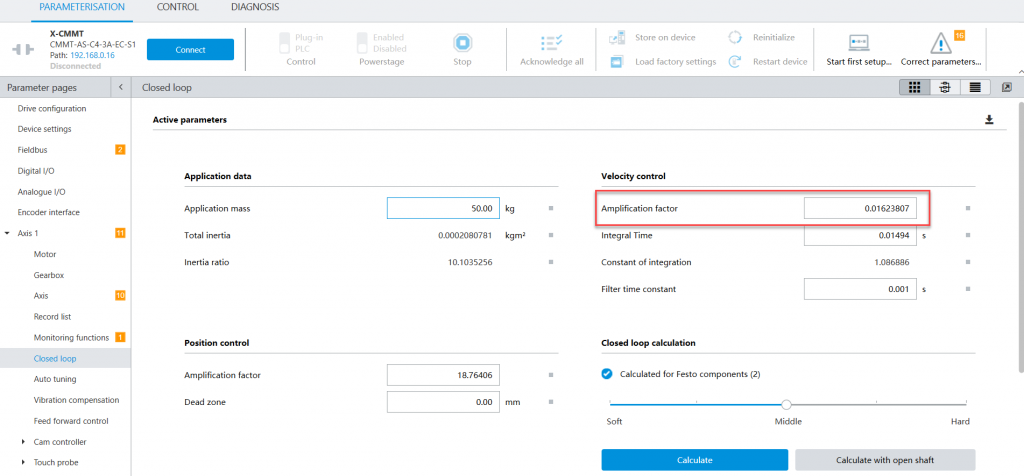This screenshot has width=1024, height=476.
Task: Click the Load factory settings icon
Action: [617, 62]
